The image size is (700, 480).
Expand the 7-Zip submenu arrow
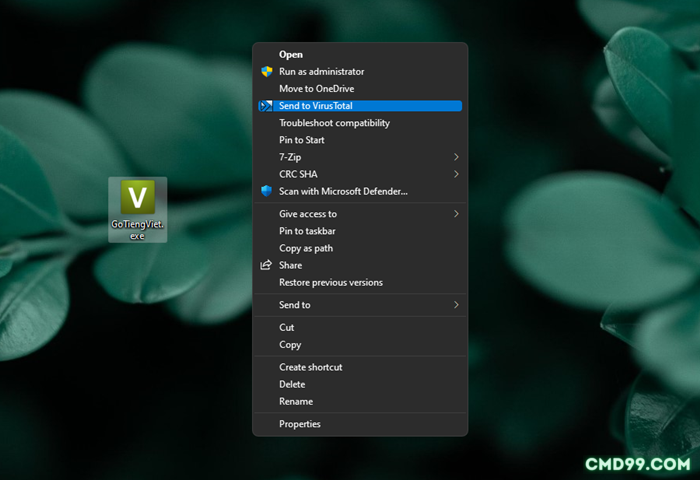456,157
